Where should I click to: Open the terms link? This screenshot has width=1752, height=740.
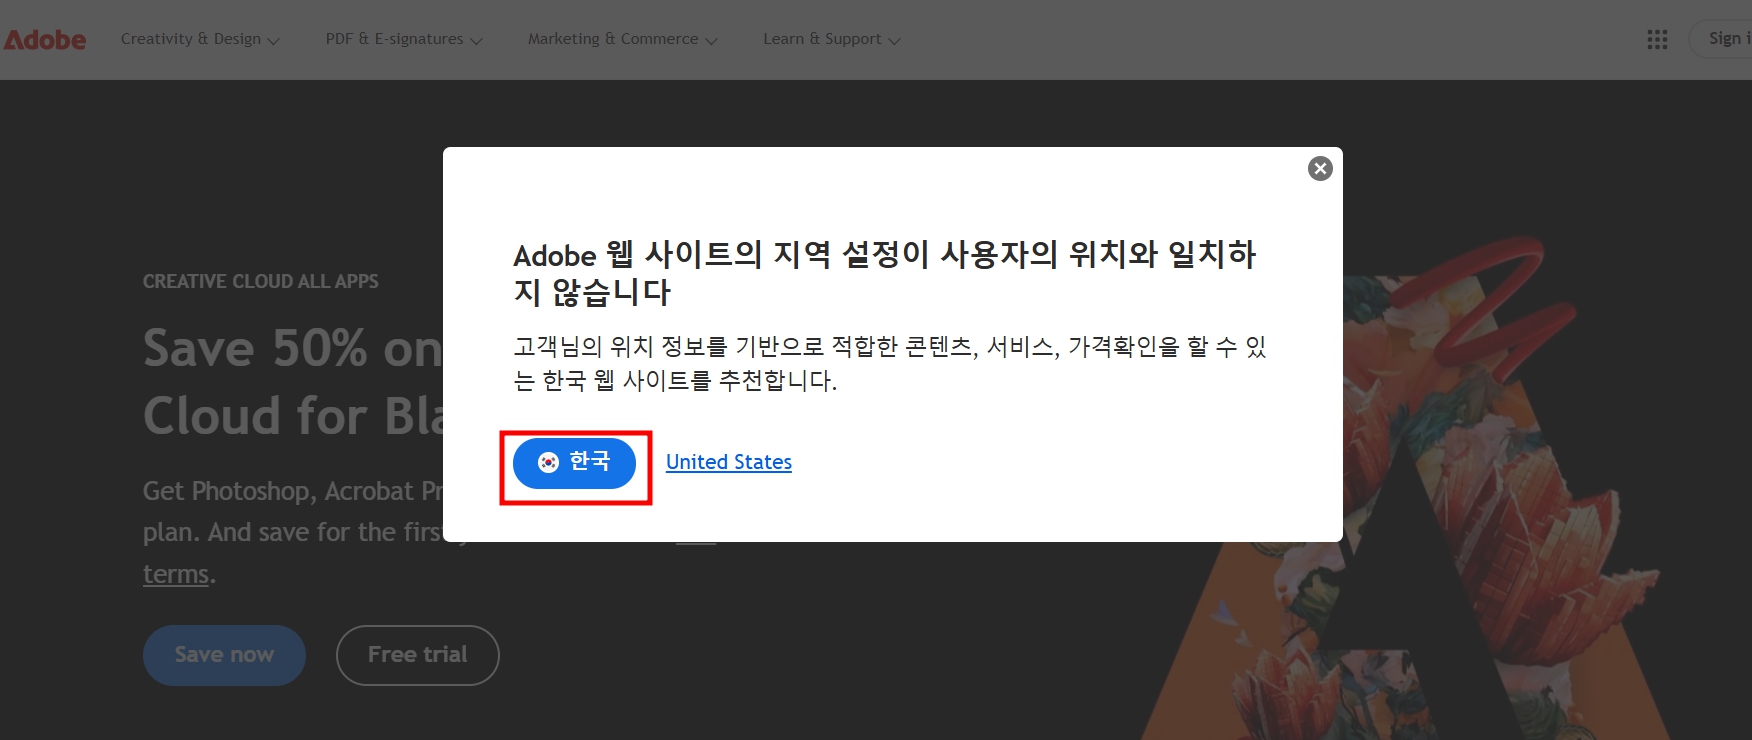click(176, 574)
